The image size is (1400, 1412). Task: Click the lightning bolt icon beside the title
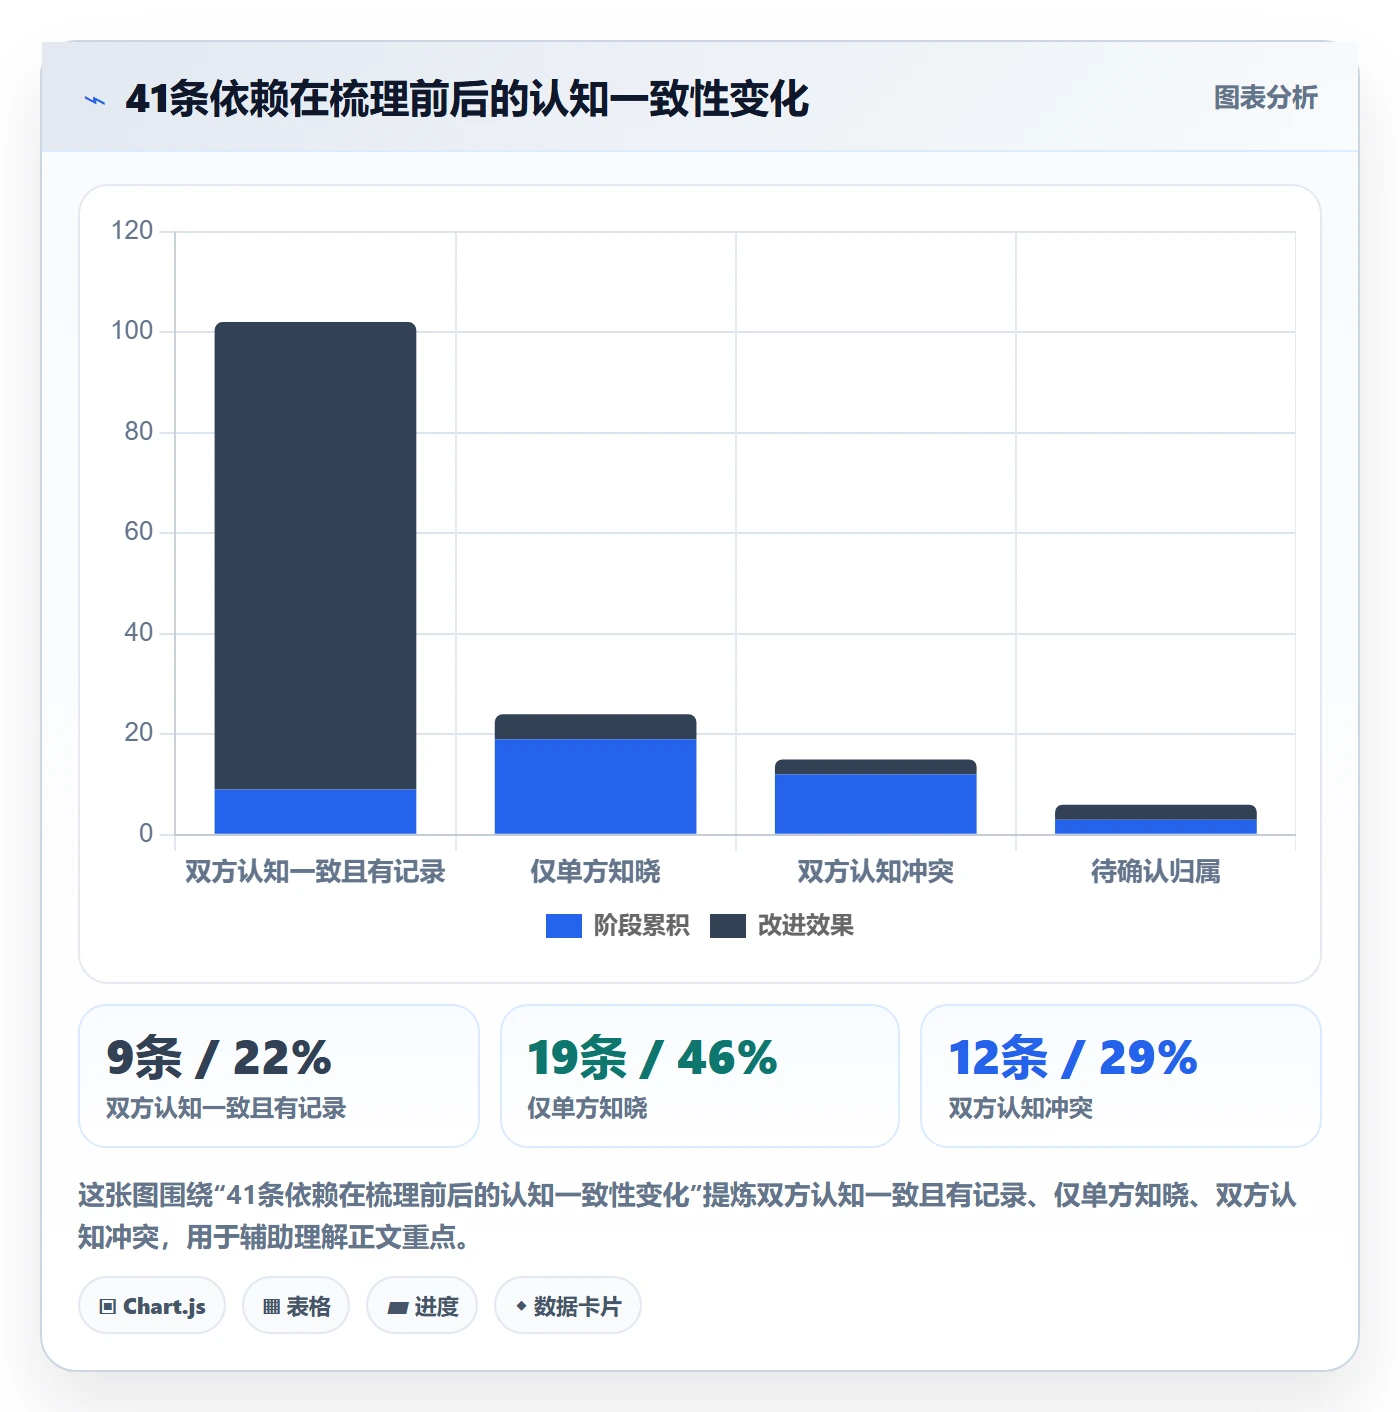95,100
